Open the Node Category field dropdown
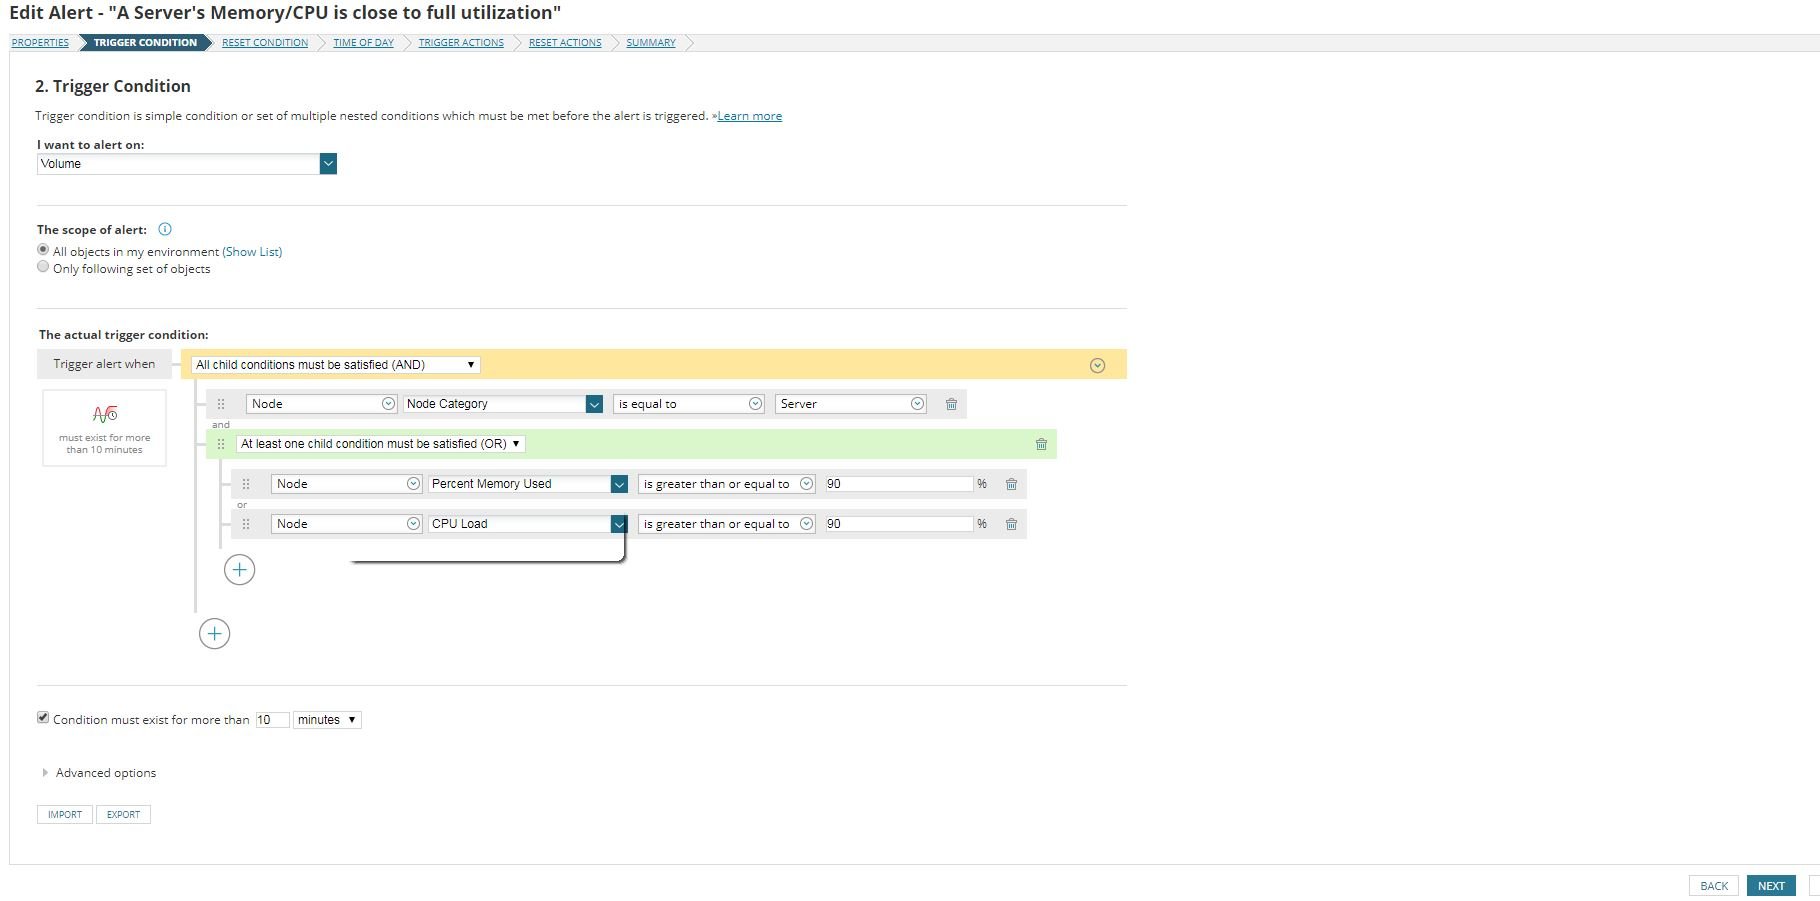 (594, 404)
